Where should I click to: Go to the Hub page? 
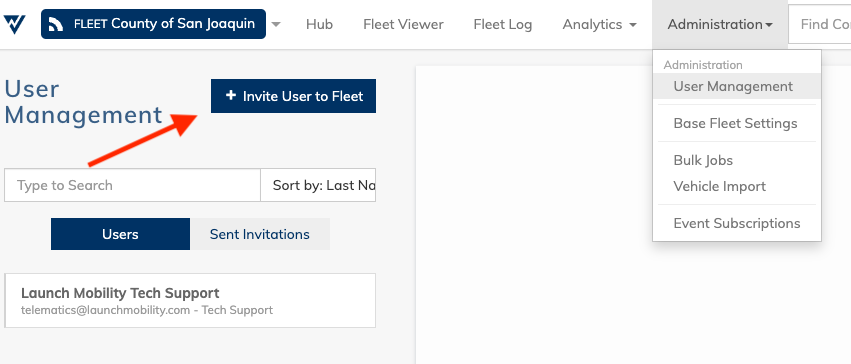pyautogui.click(x=319, y=24)
